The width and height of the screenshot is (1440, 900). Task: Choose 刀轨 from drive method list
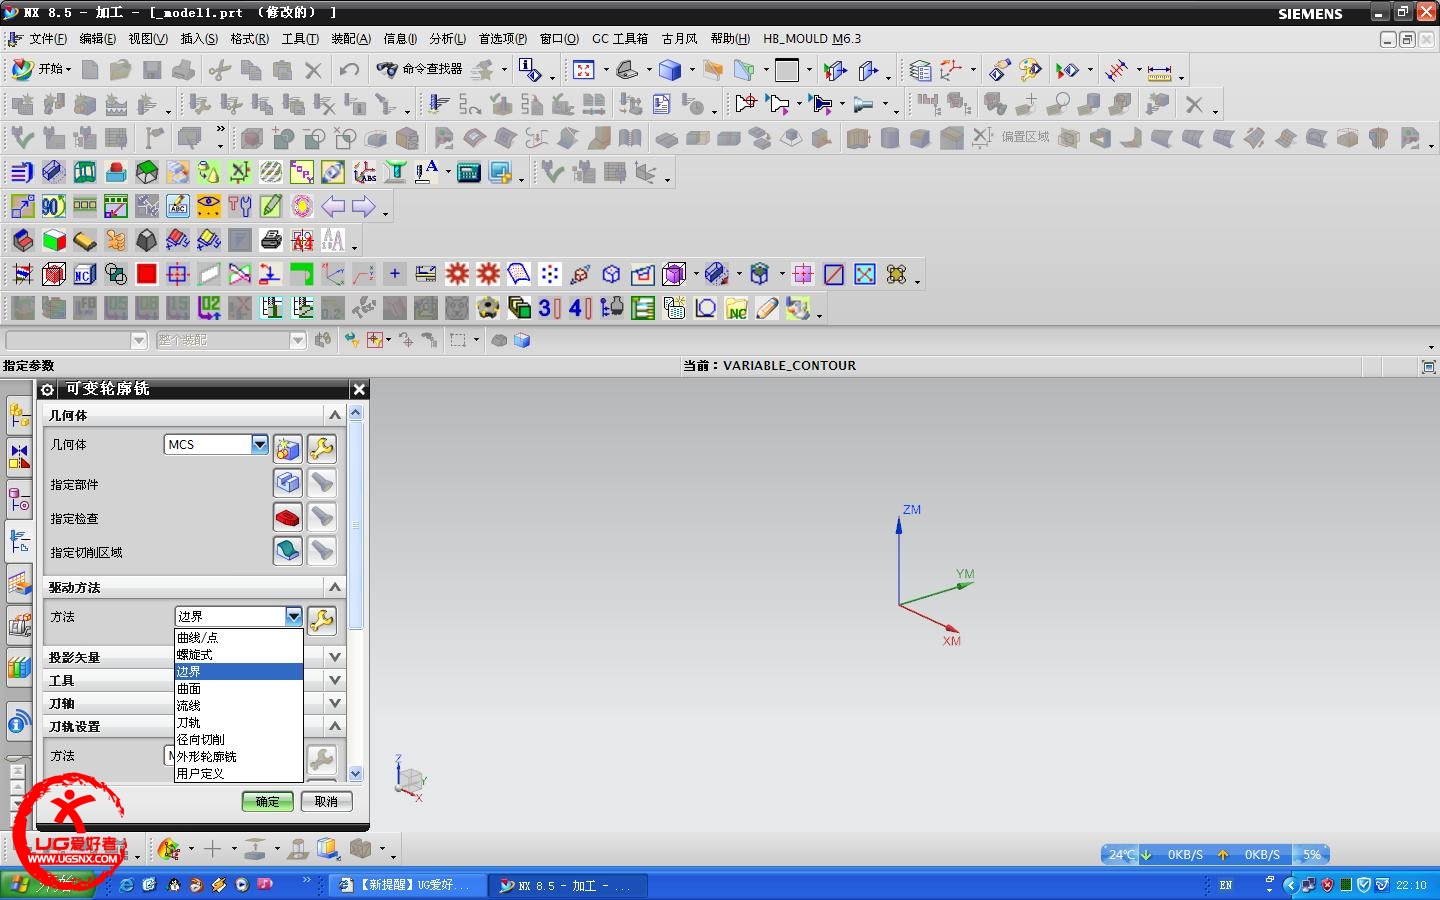239,722
